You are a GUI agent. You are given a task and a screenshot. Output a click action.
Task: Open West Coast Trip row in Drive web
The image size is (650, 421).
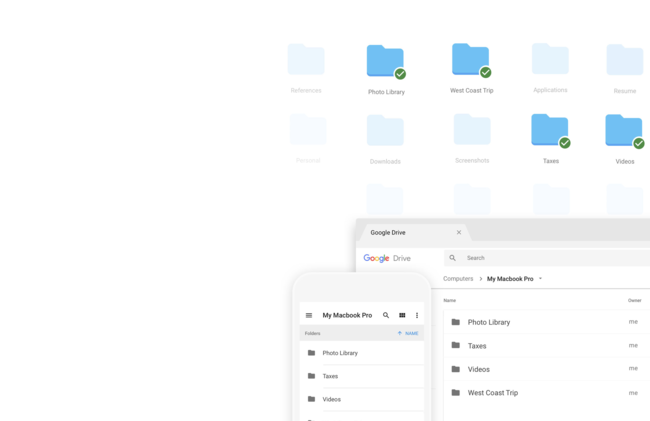(547, 393)
